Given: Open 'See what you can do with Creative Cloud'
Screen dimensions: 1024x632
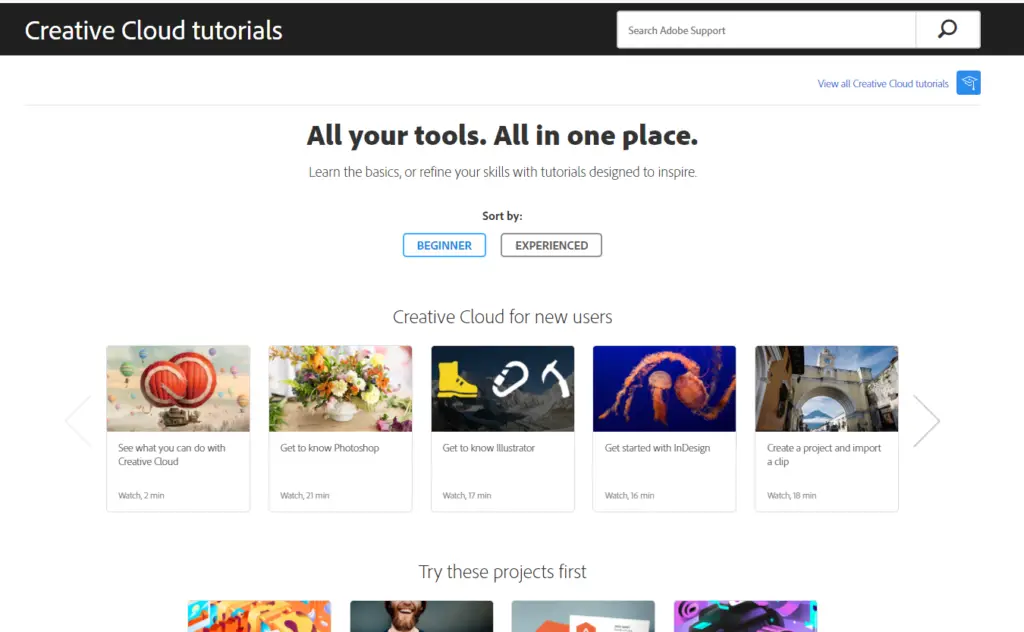Looking at the screenshot, I should click(172, 454).
